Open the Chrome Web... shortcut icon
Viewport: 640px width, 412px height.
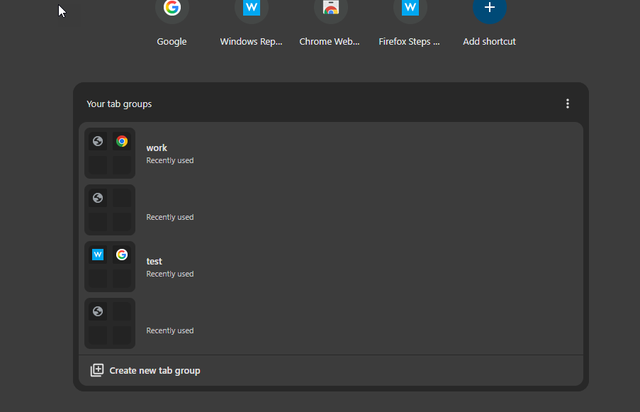(x=331, y=7)
